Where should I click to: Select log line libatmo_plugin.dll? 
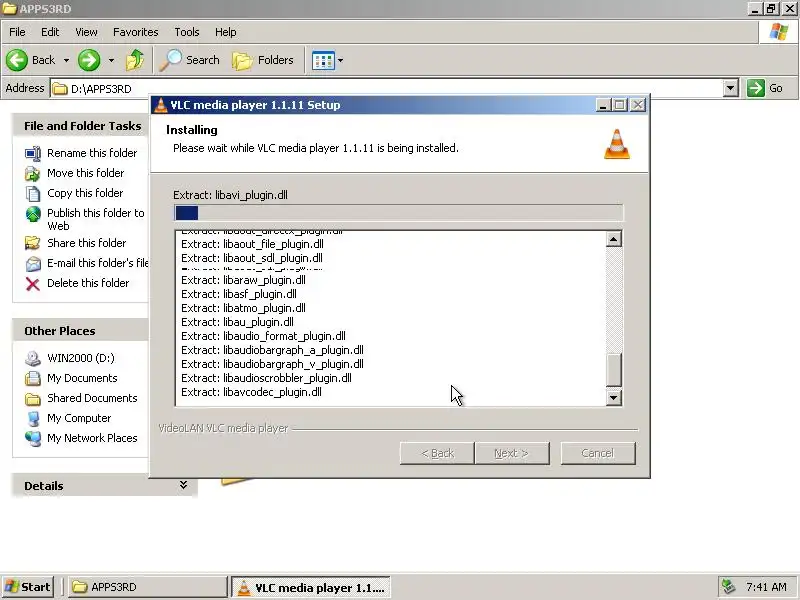tap(243, 308)
